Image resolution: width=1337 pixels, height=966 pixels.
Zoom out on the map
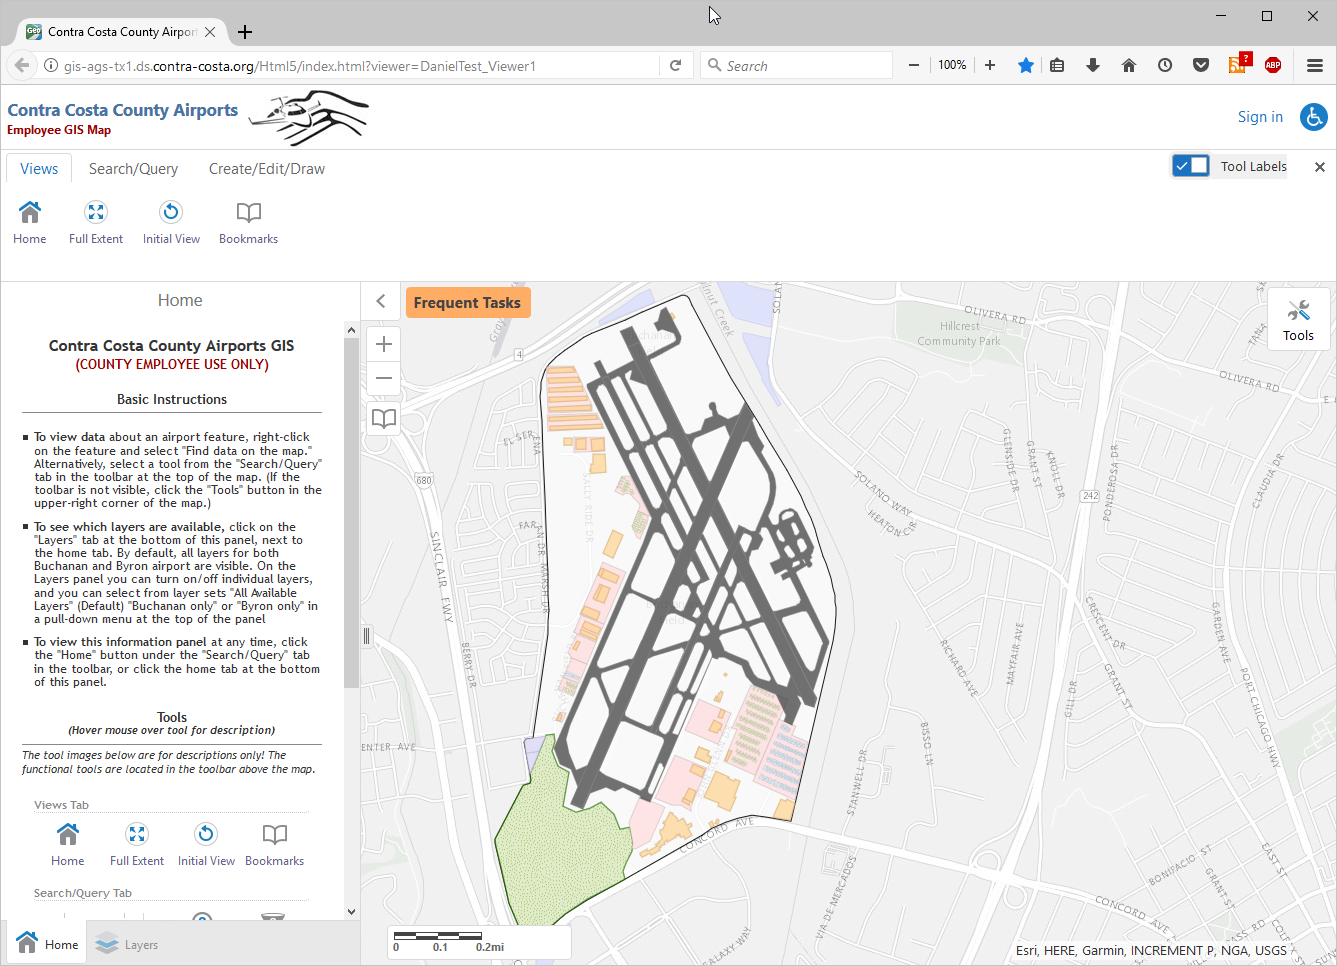(x=384, y=379)
